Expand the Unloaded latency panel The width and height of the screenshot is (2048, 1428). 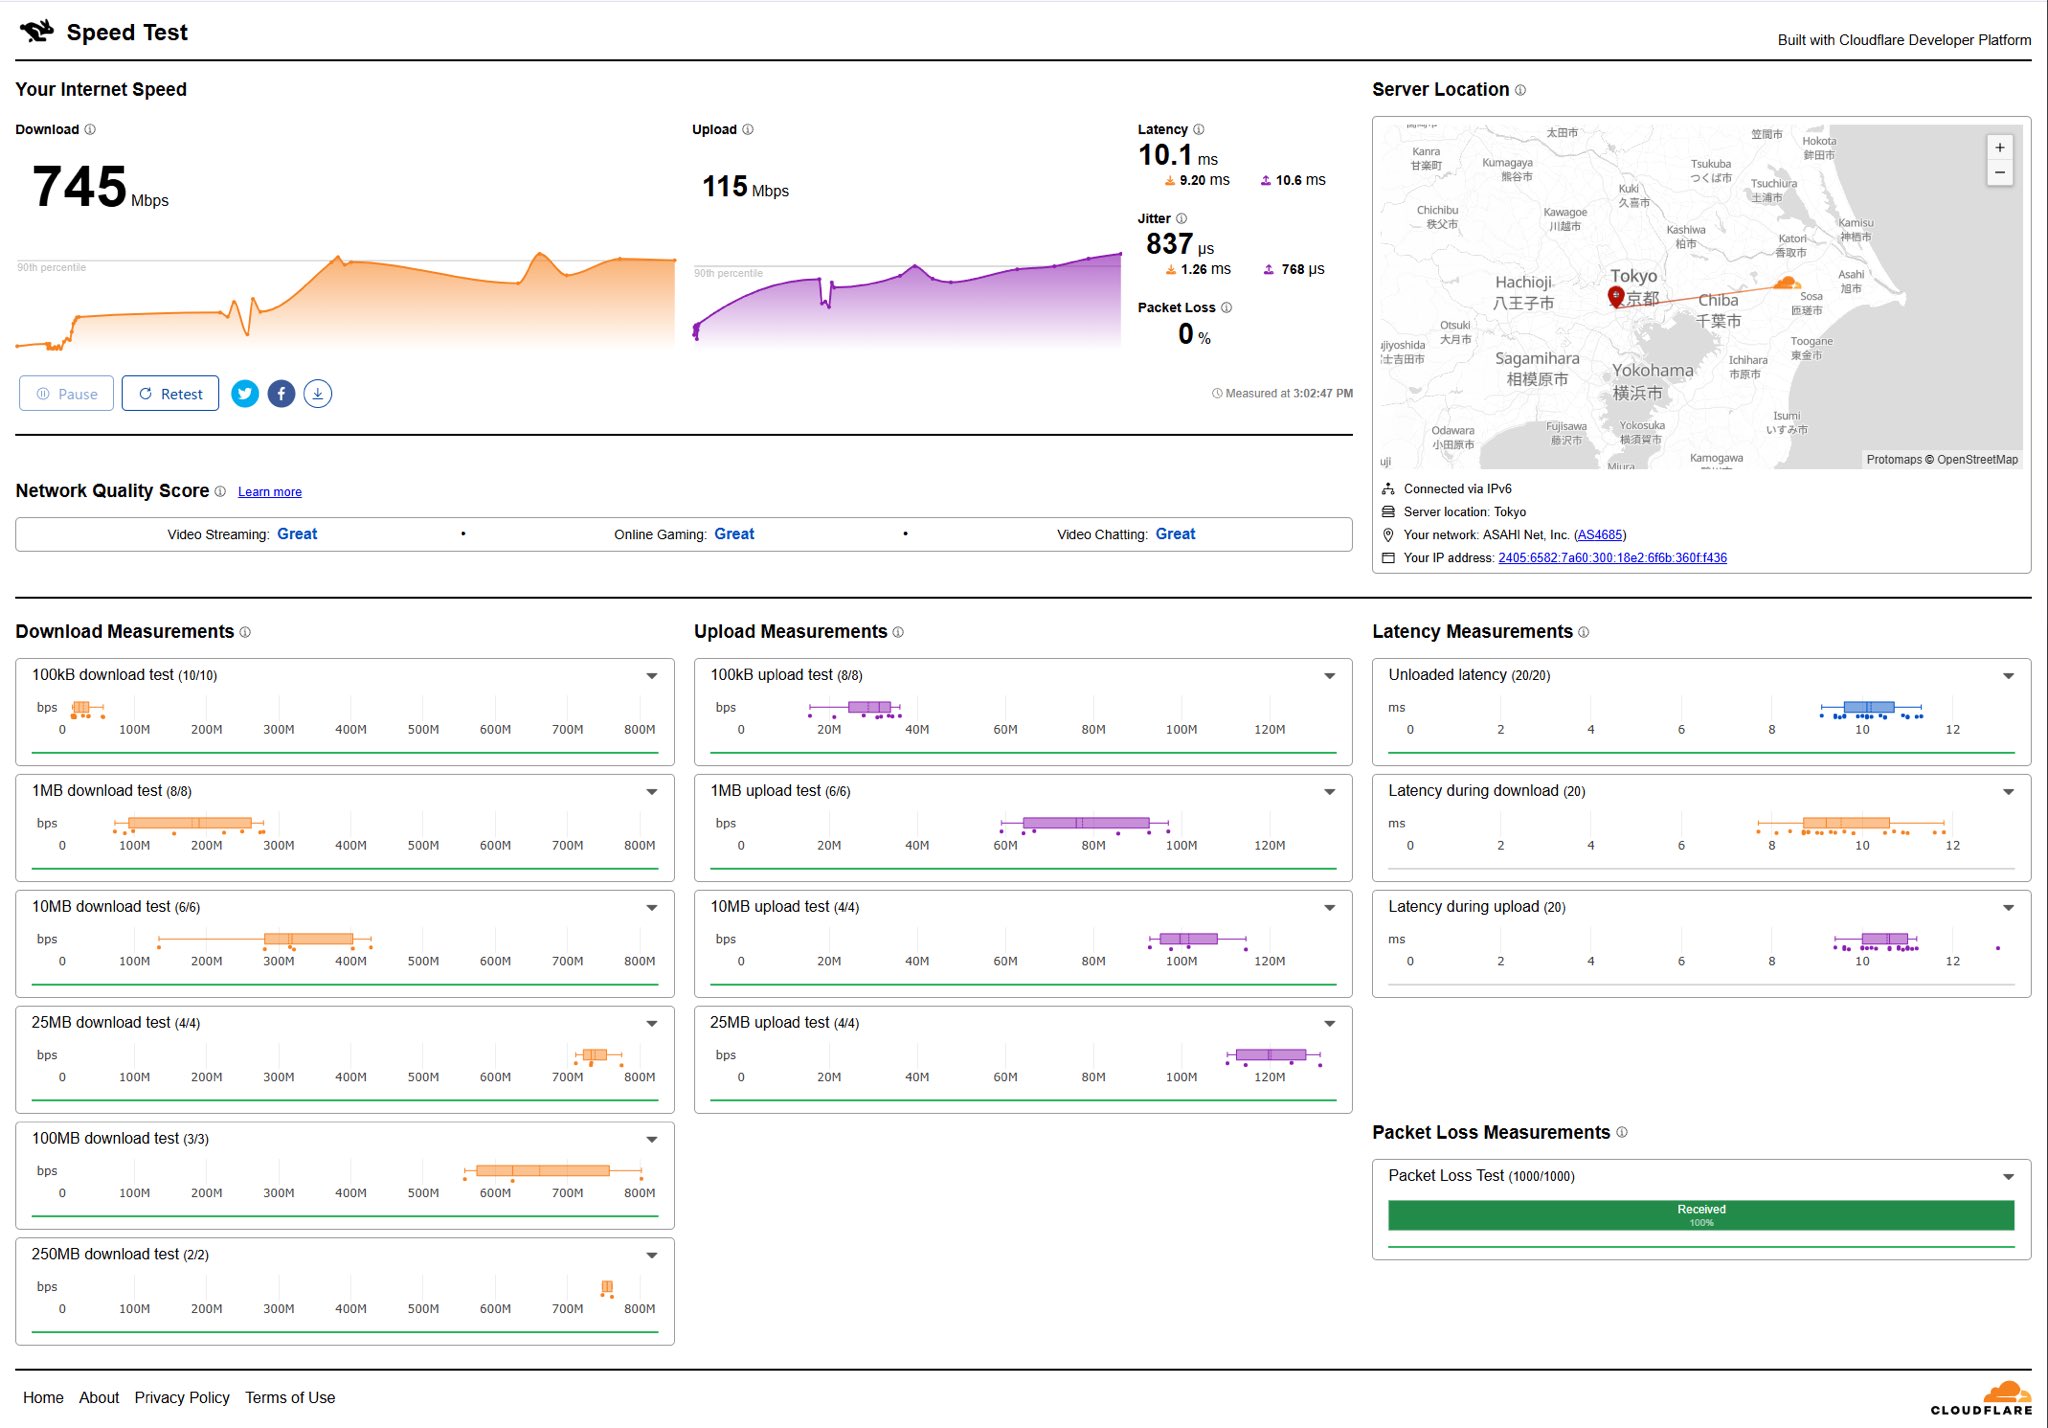[2008, 676]
